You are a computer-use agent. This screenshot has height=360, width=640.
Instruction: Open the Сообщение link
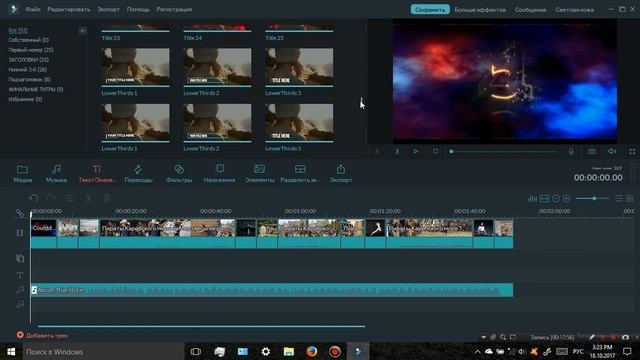[530, 9]
